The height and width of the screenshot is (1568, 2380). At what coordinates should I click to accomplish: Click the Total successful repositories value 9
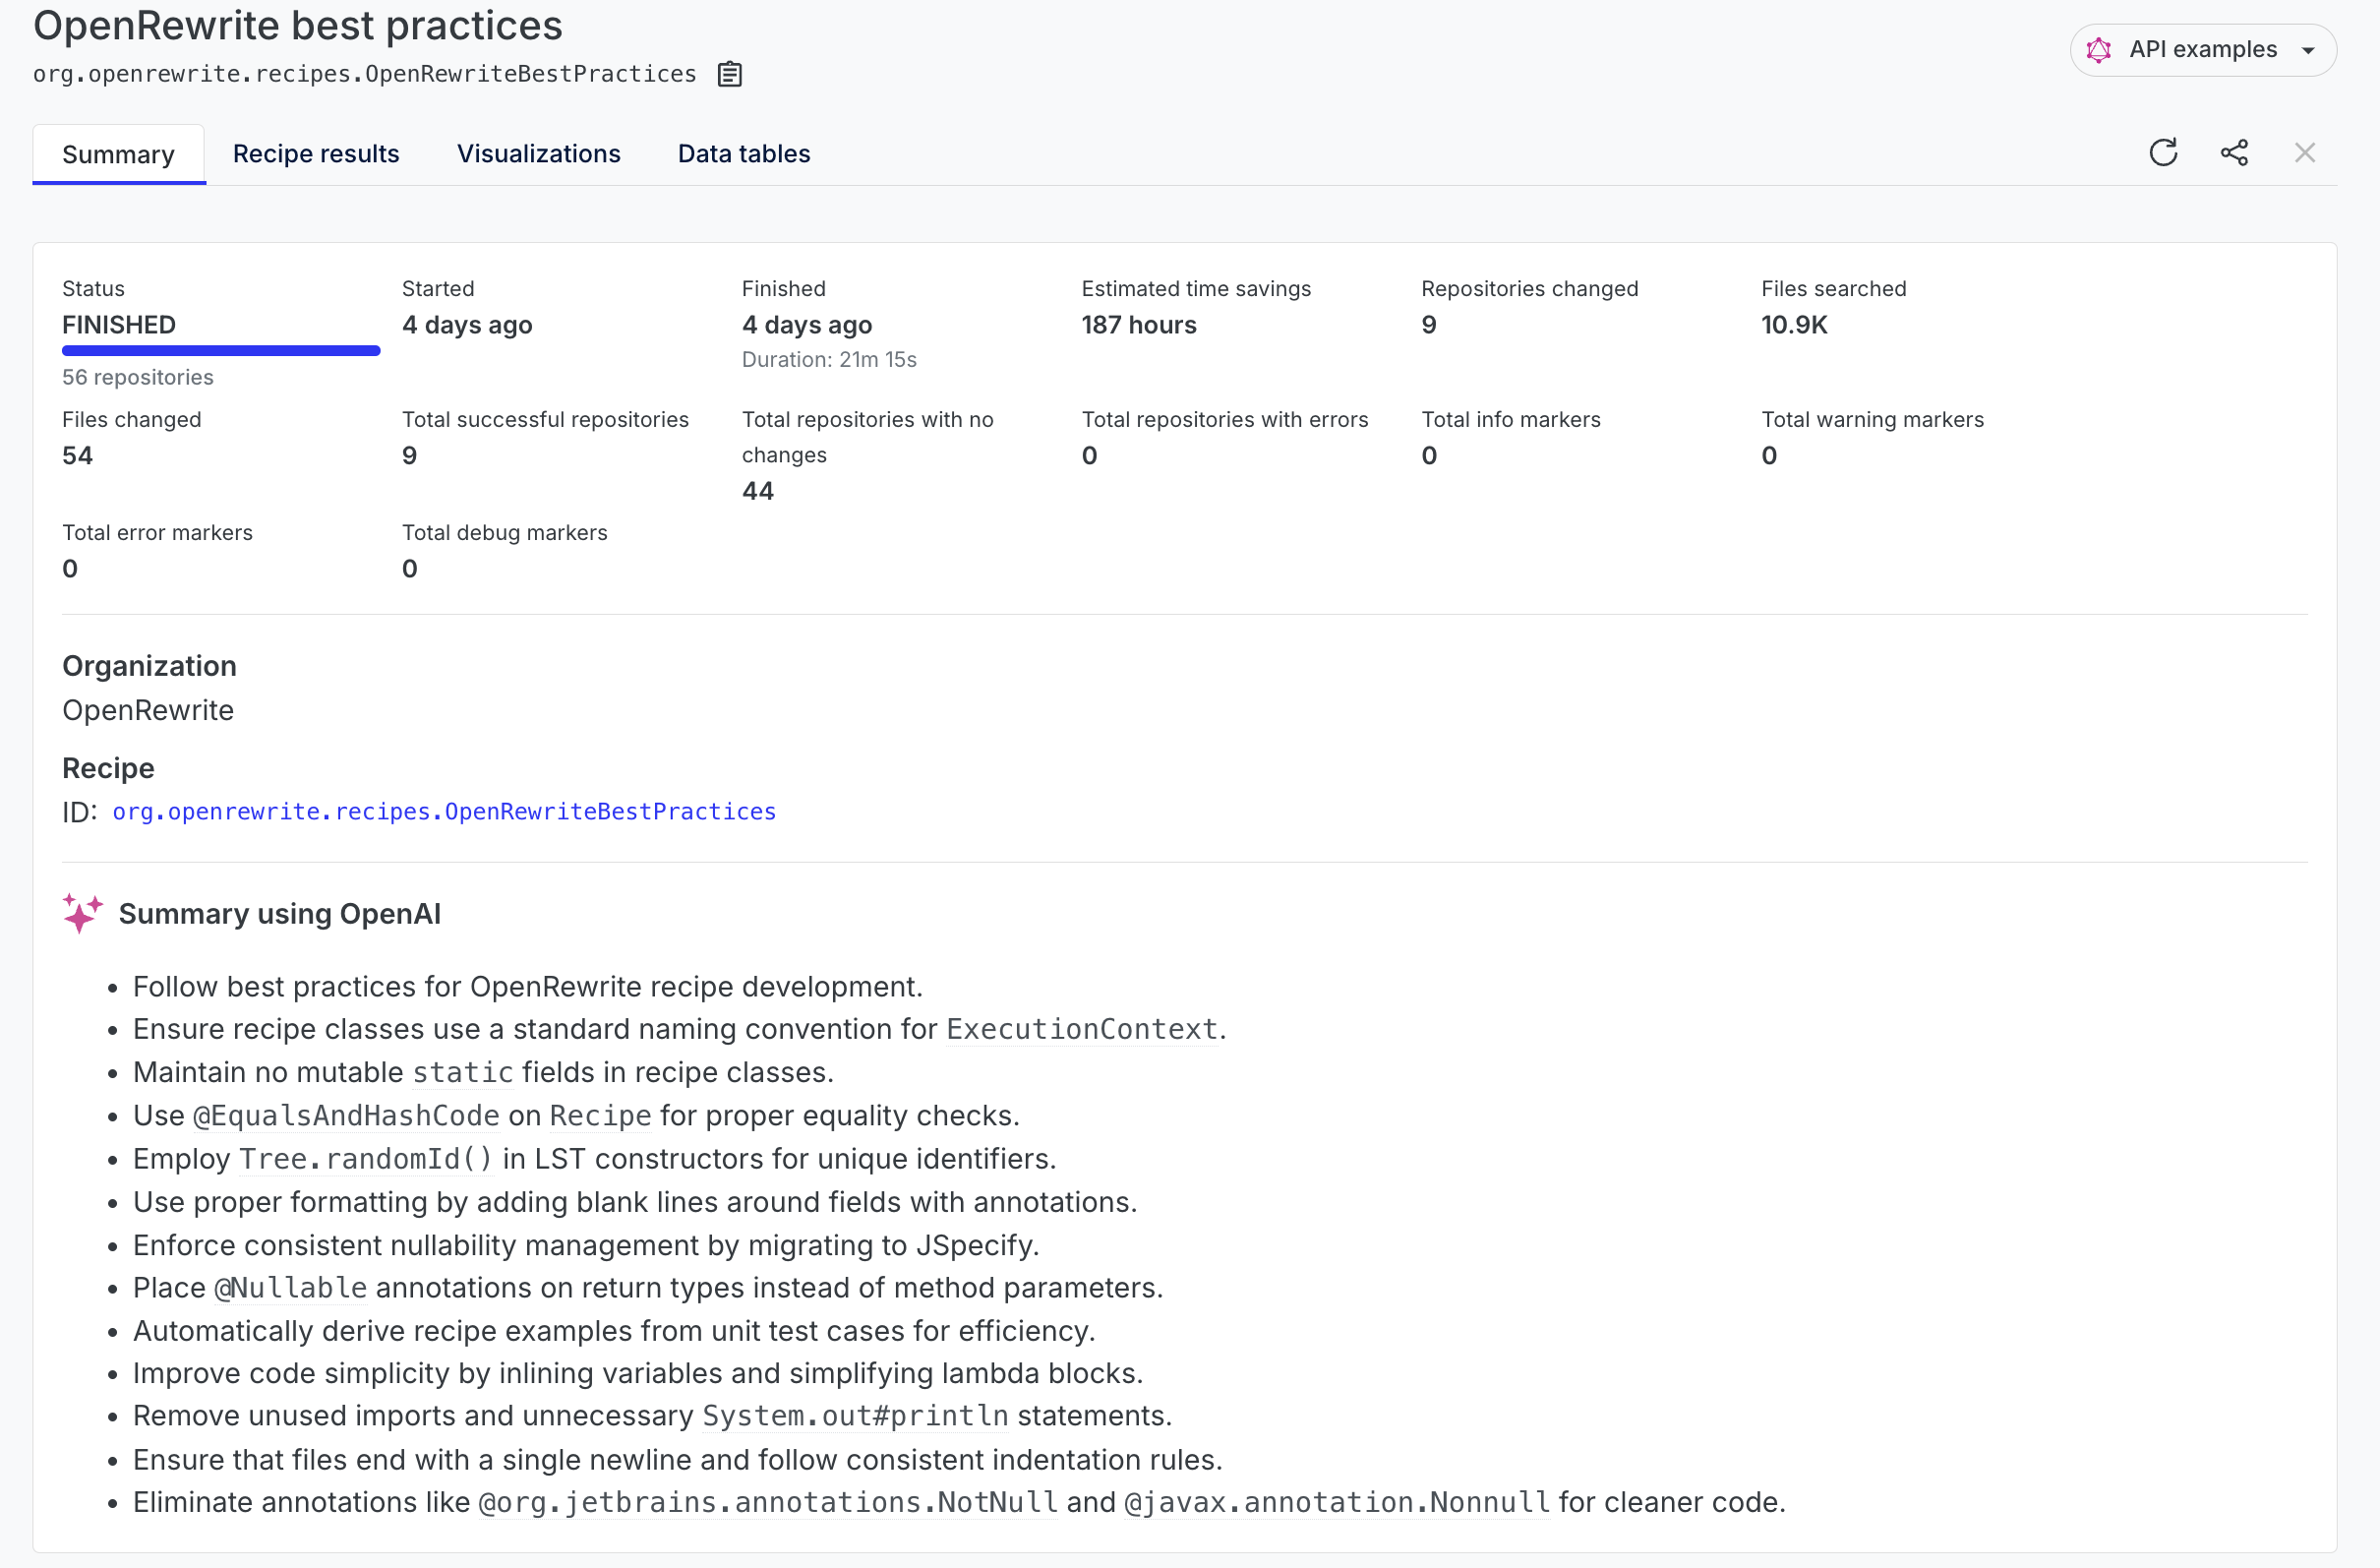409,455
